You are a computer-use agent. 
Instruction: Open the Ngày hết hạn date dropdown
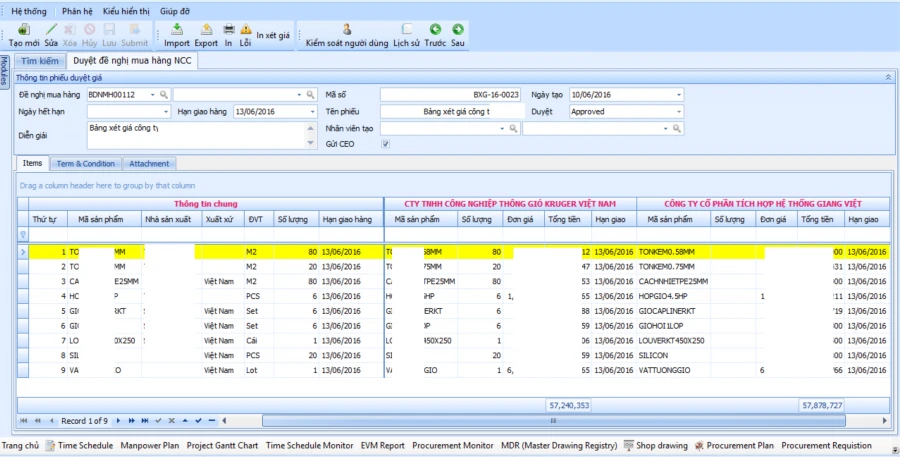[166, 111]
